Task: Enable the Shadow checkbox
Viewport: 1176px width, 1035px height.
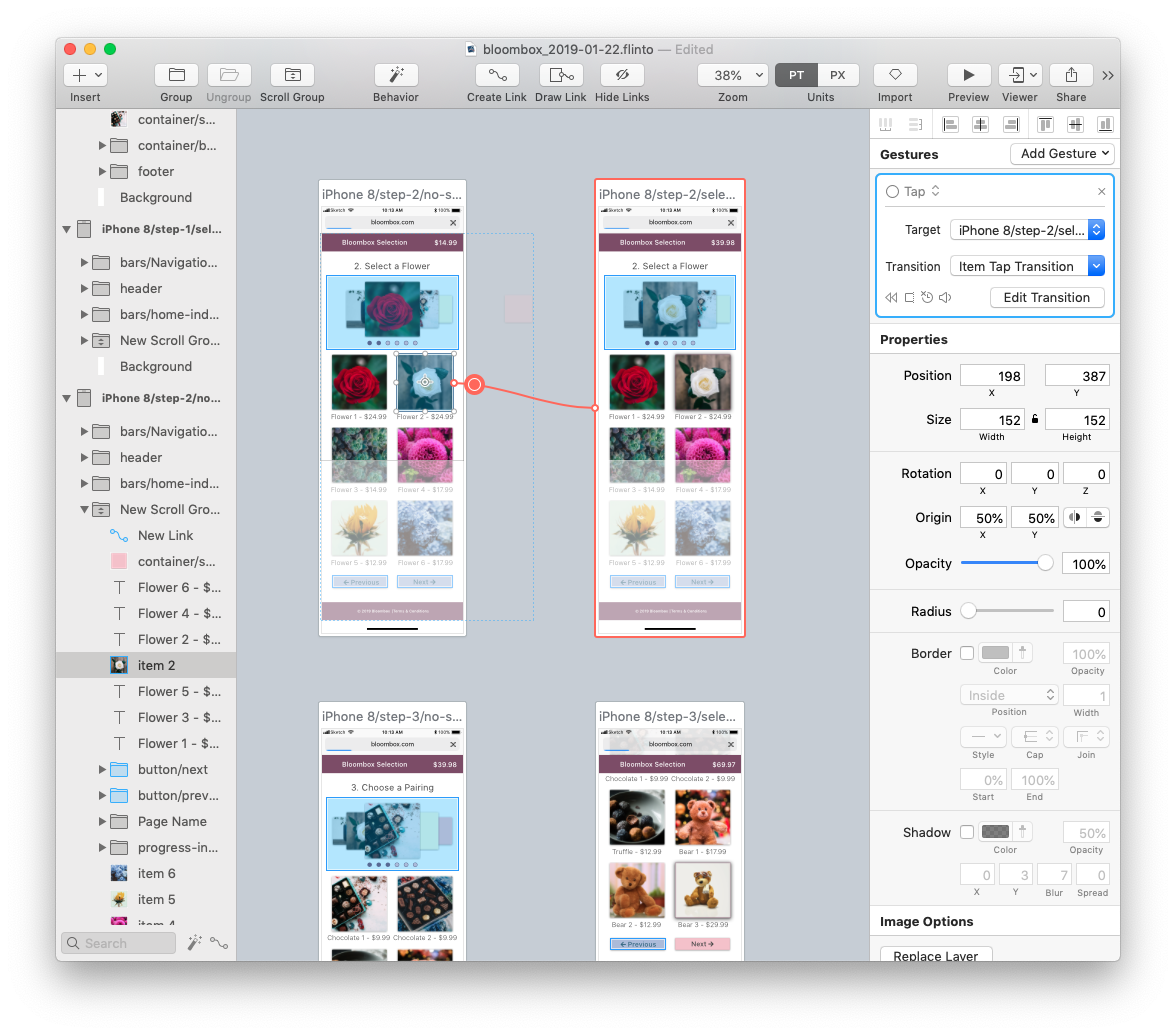Action: coord(968,832)
